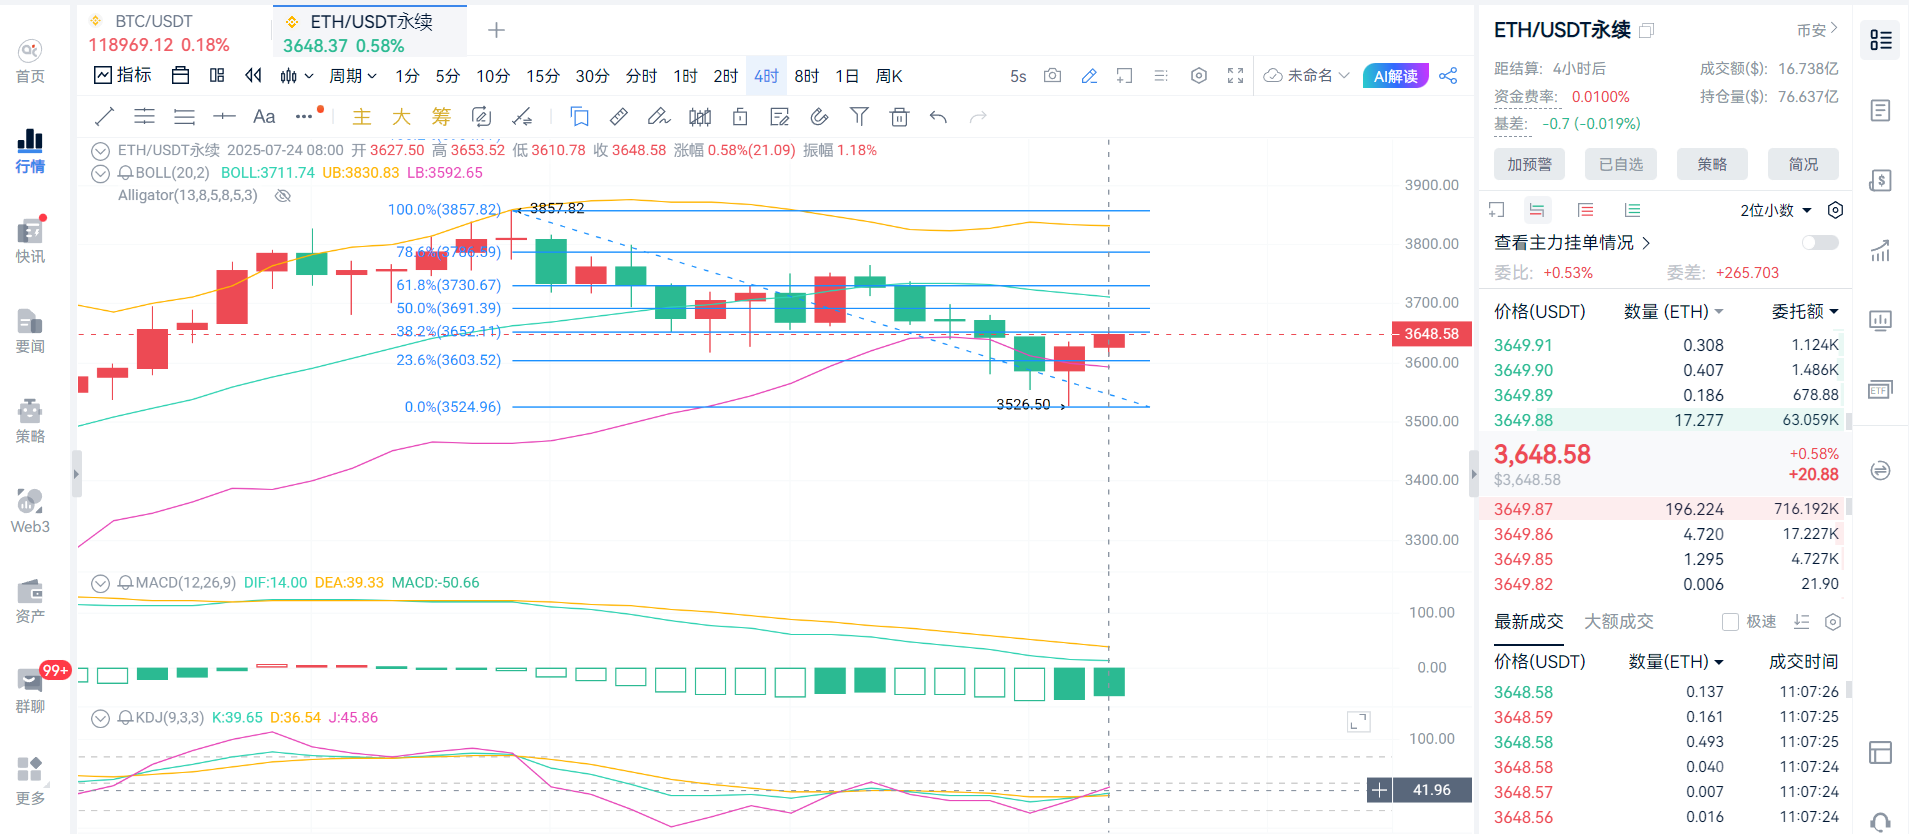The height and width of the screenshot is (834, 1909).
Task: Collapse the left panel arrow handle
Action: tap(76, 474)
